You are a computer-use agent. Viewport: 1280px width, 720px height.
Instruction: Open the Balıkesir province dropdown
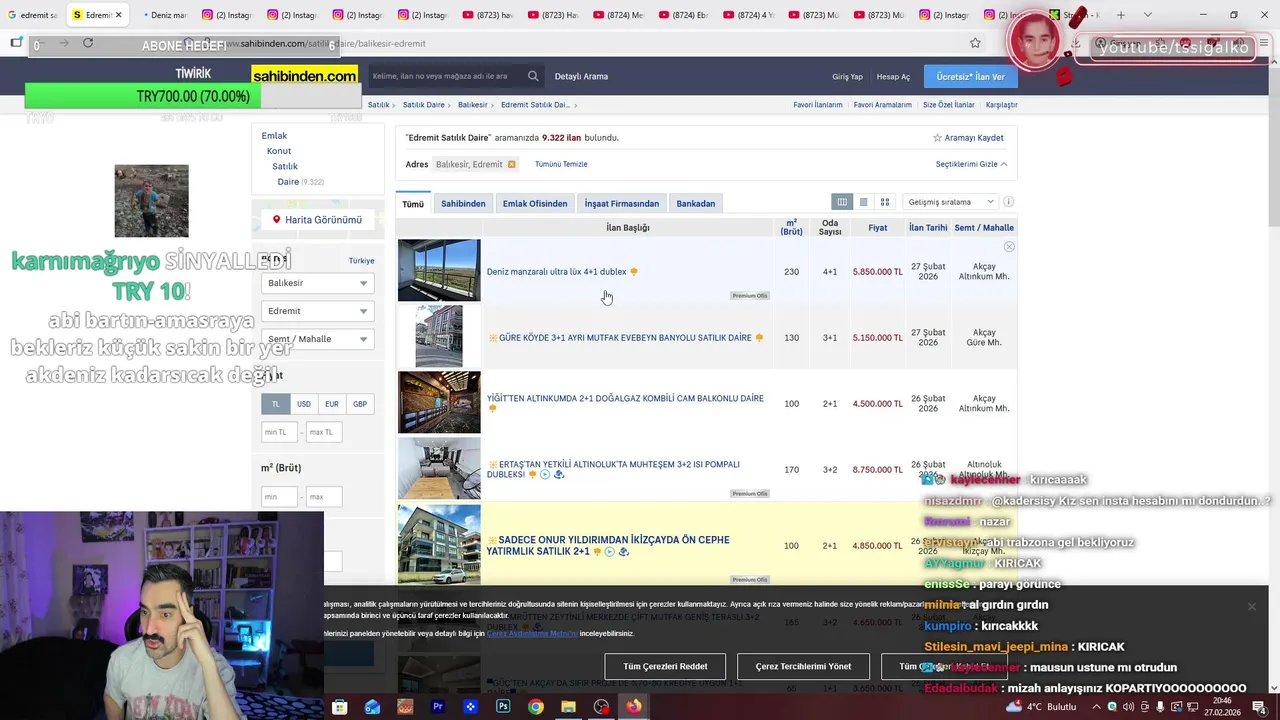(x=317, y=283)
